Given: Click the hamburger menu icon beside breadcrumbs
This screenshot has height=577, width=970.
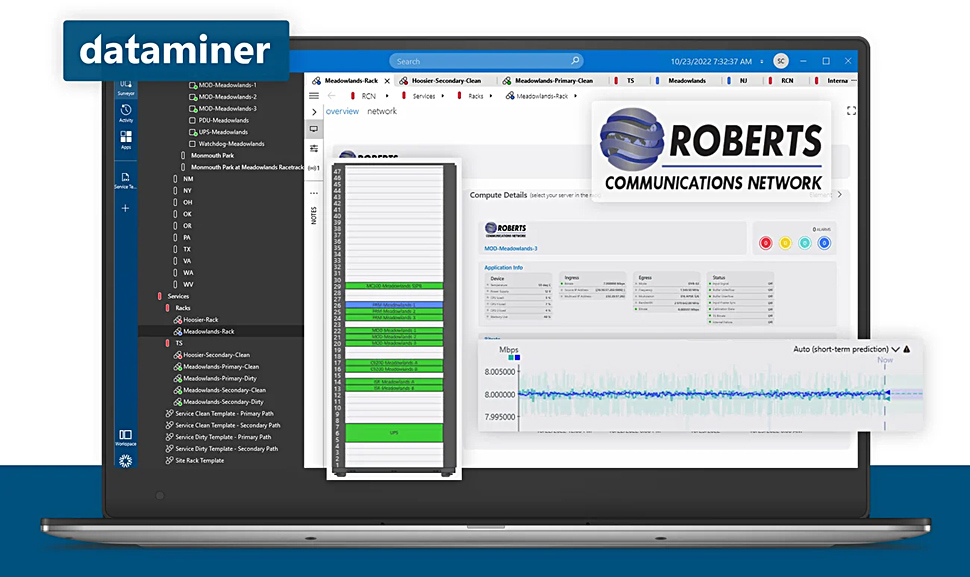Looking at the screenshot, I should [x=314, y=96].
